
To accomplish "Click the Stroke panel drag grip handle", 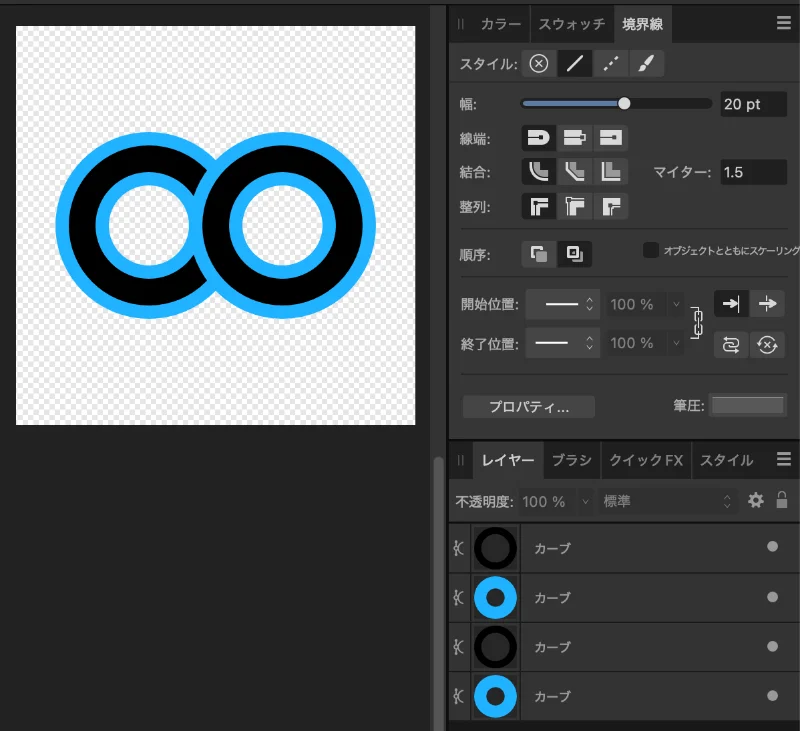I will coord(461,24).
